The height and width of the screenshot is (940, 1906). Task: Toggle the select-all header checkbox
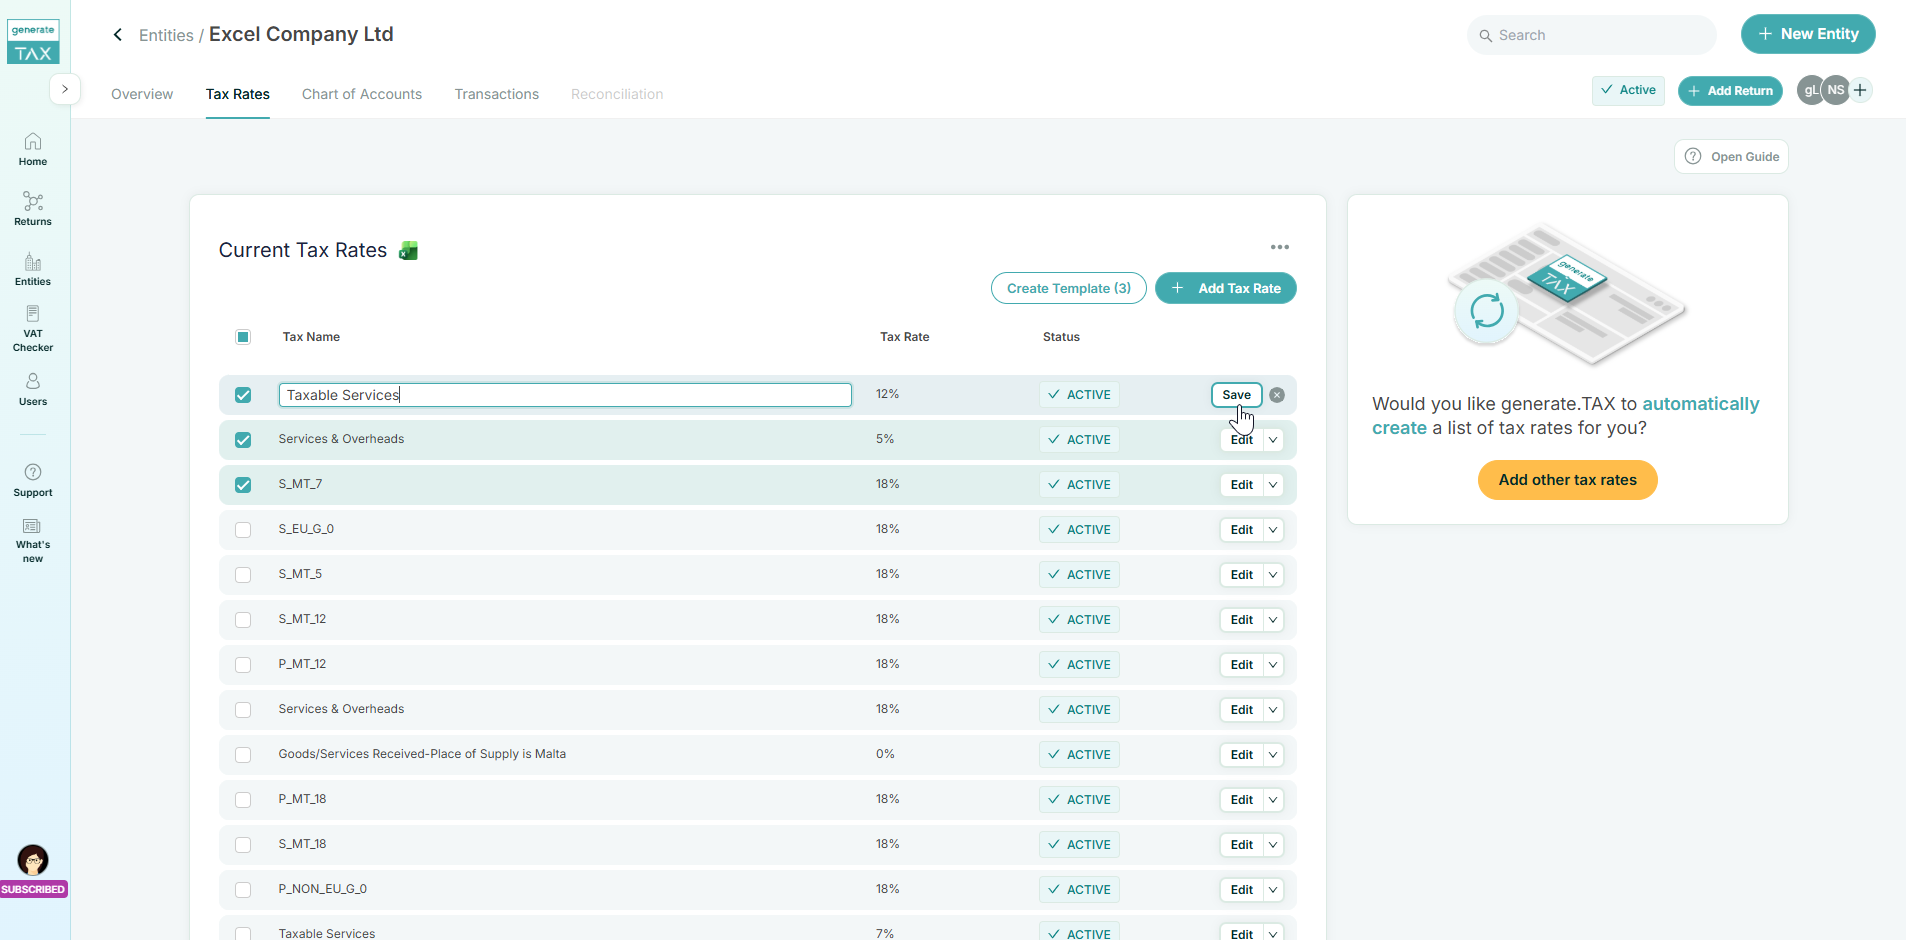pos(243,337)
